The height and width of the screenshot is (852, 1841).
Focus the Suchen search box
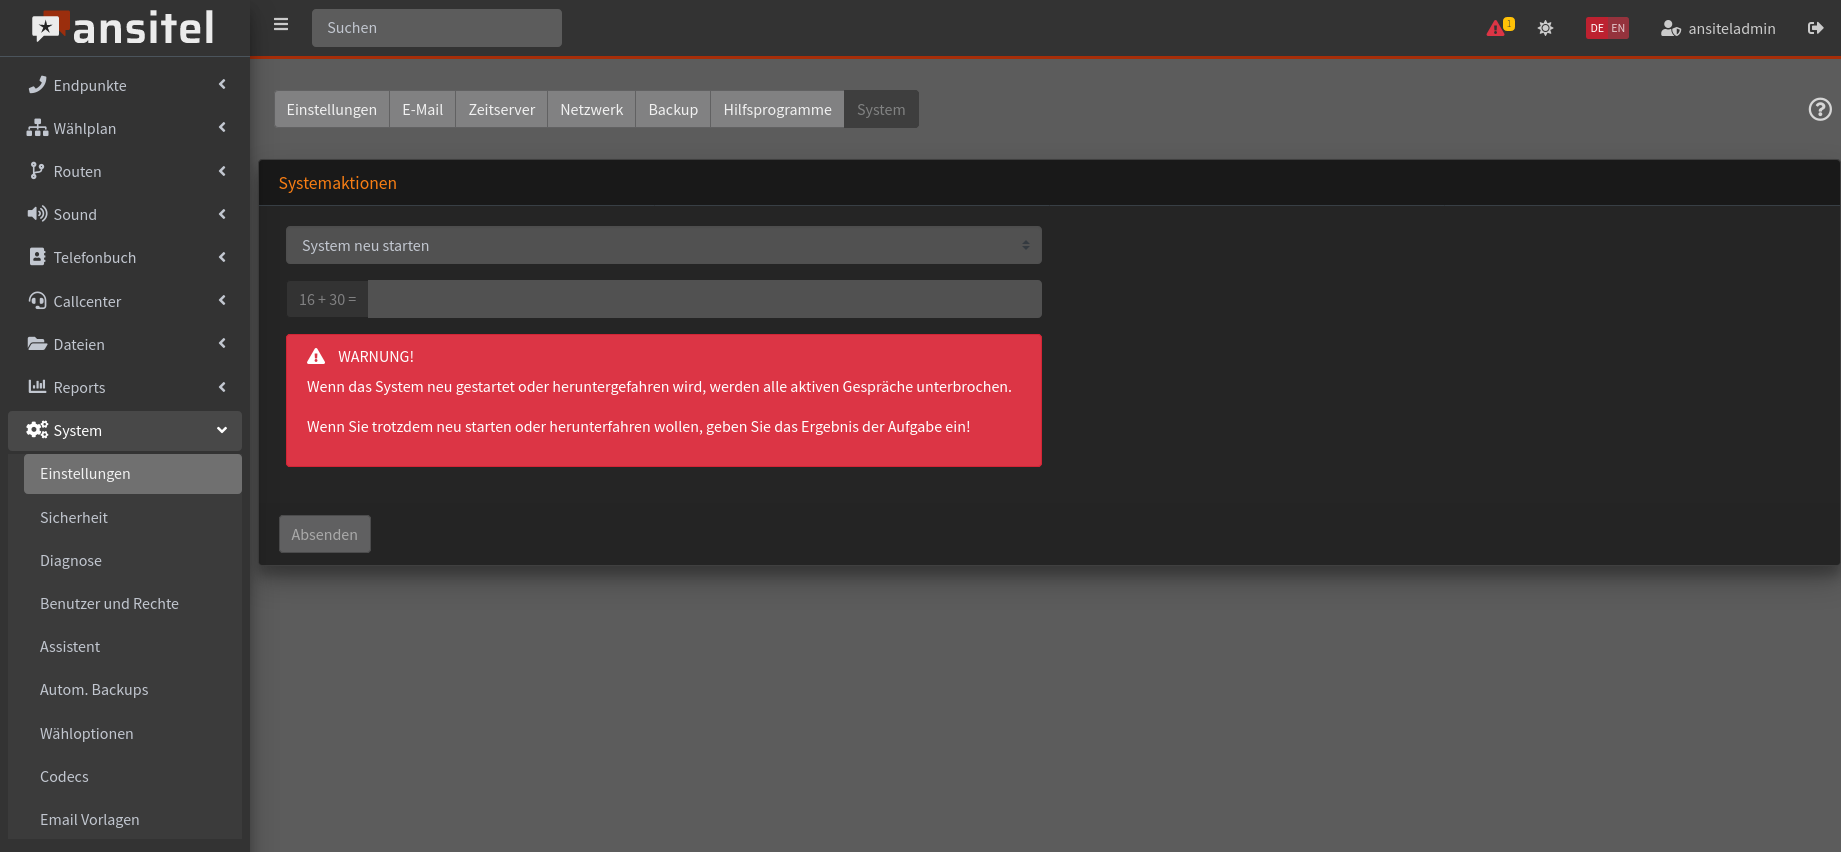(x=436, y=28)
